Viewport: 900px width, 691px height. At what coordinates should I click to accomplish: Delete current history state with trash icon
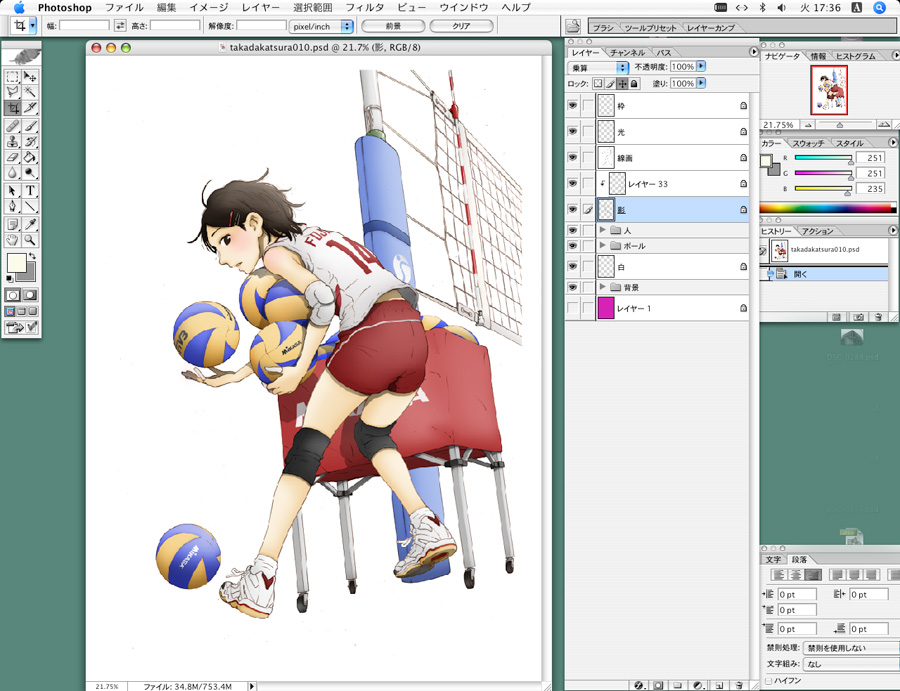pos(878,317)
